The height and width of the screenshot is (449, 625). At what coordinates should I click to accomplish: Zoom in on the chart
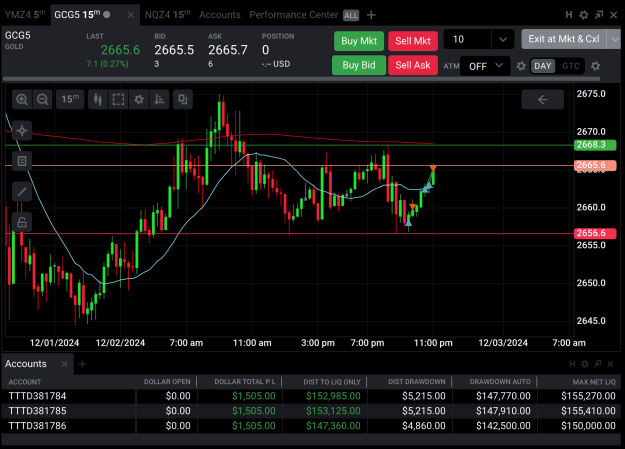(22, 99)
